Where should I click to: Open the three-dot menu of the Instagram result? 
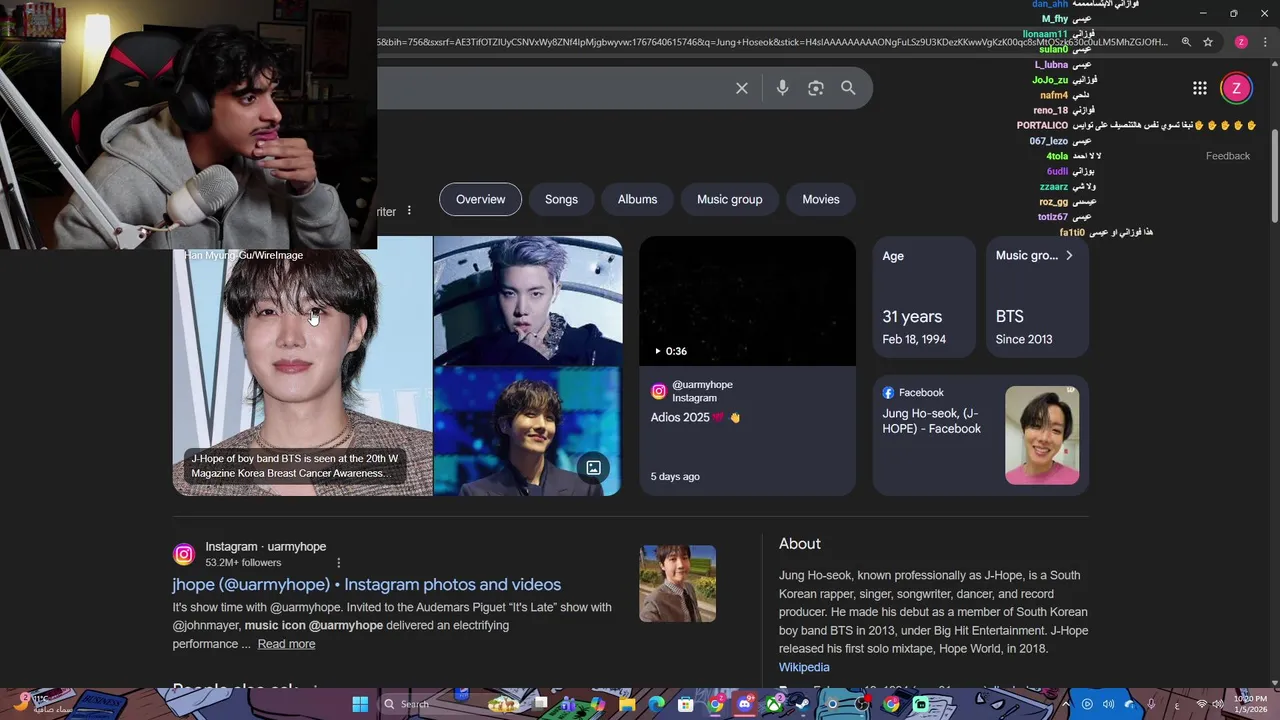click(339, 563)
